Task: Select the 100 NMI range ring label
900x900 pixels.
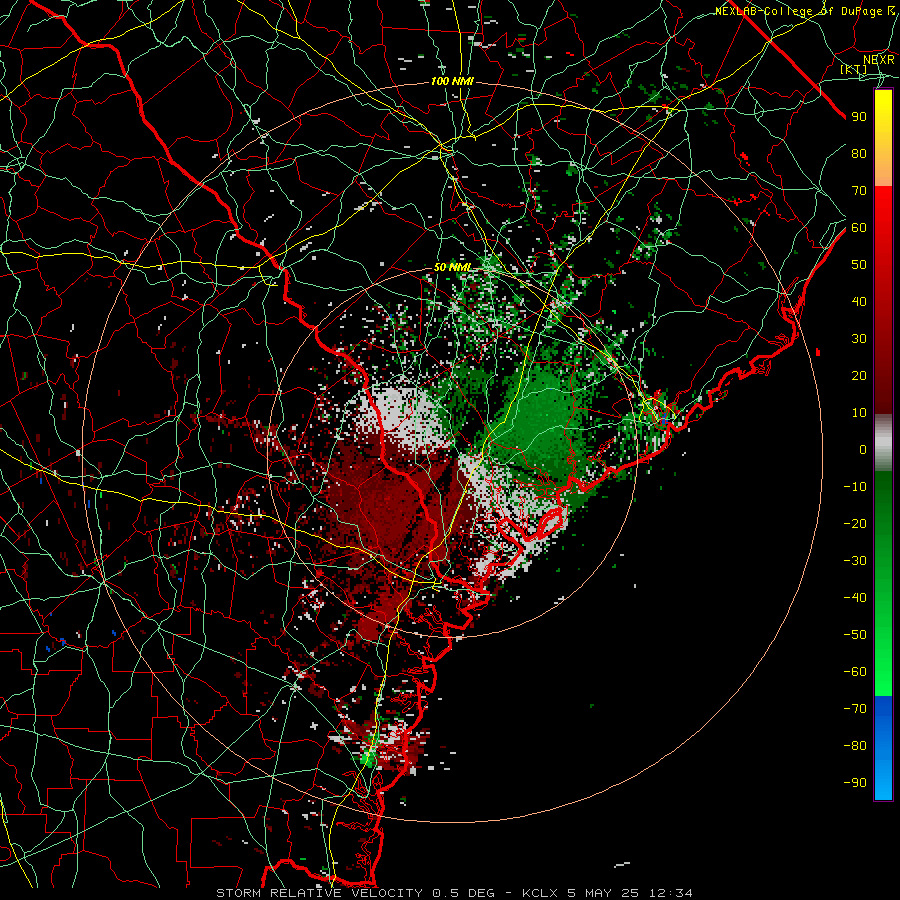Action: 452,82
